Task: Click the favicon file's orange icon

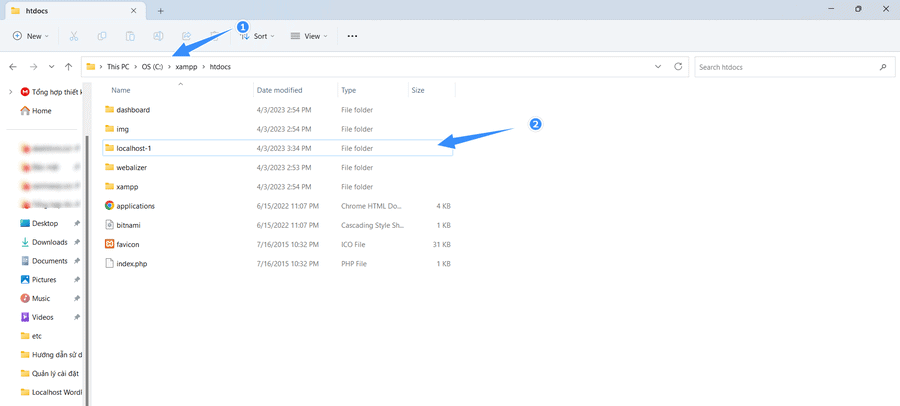Action: pos(110,244)
